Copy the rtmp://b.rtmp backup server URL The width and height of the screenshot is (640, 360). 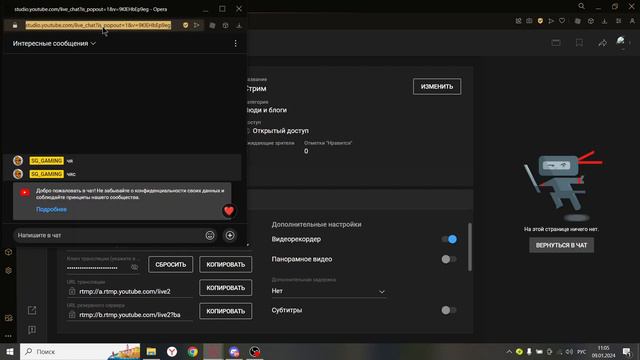[x=226, y=311]
